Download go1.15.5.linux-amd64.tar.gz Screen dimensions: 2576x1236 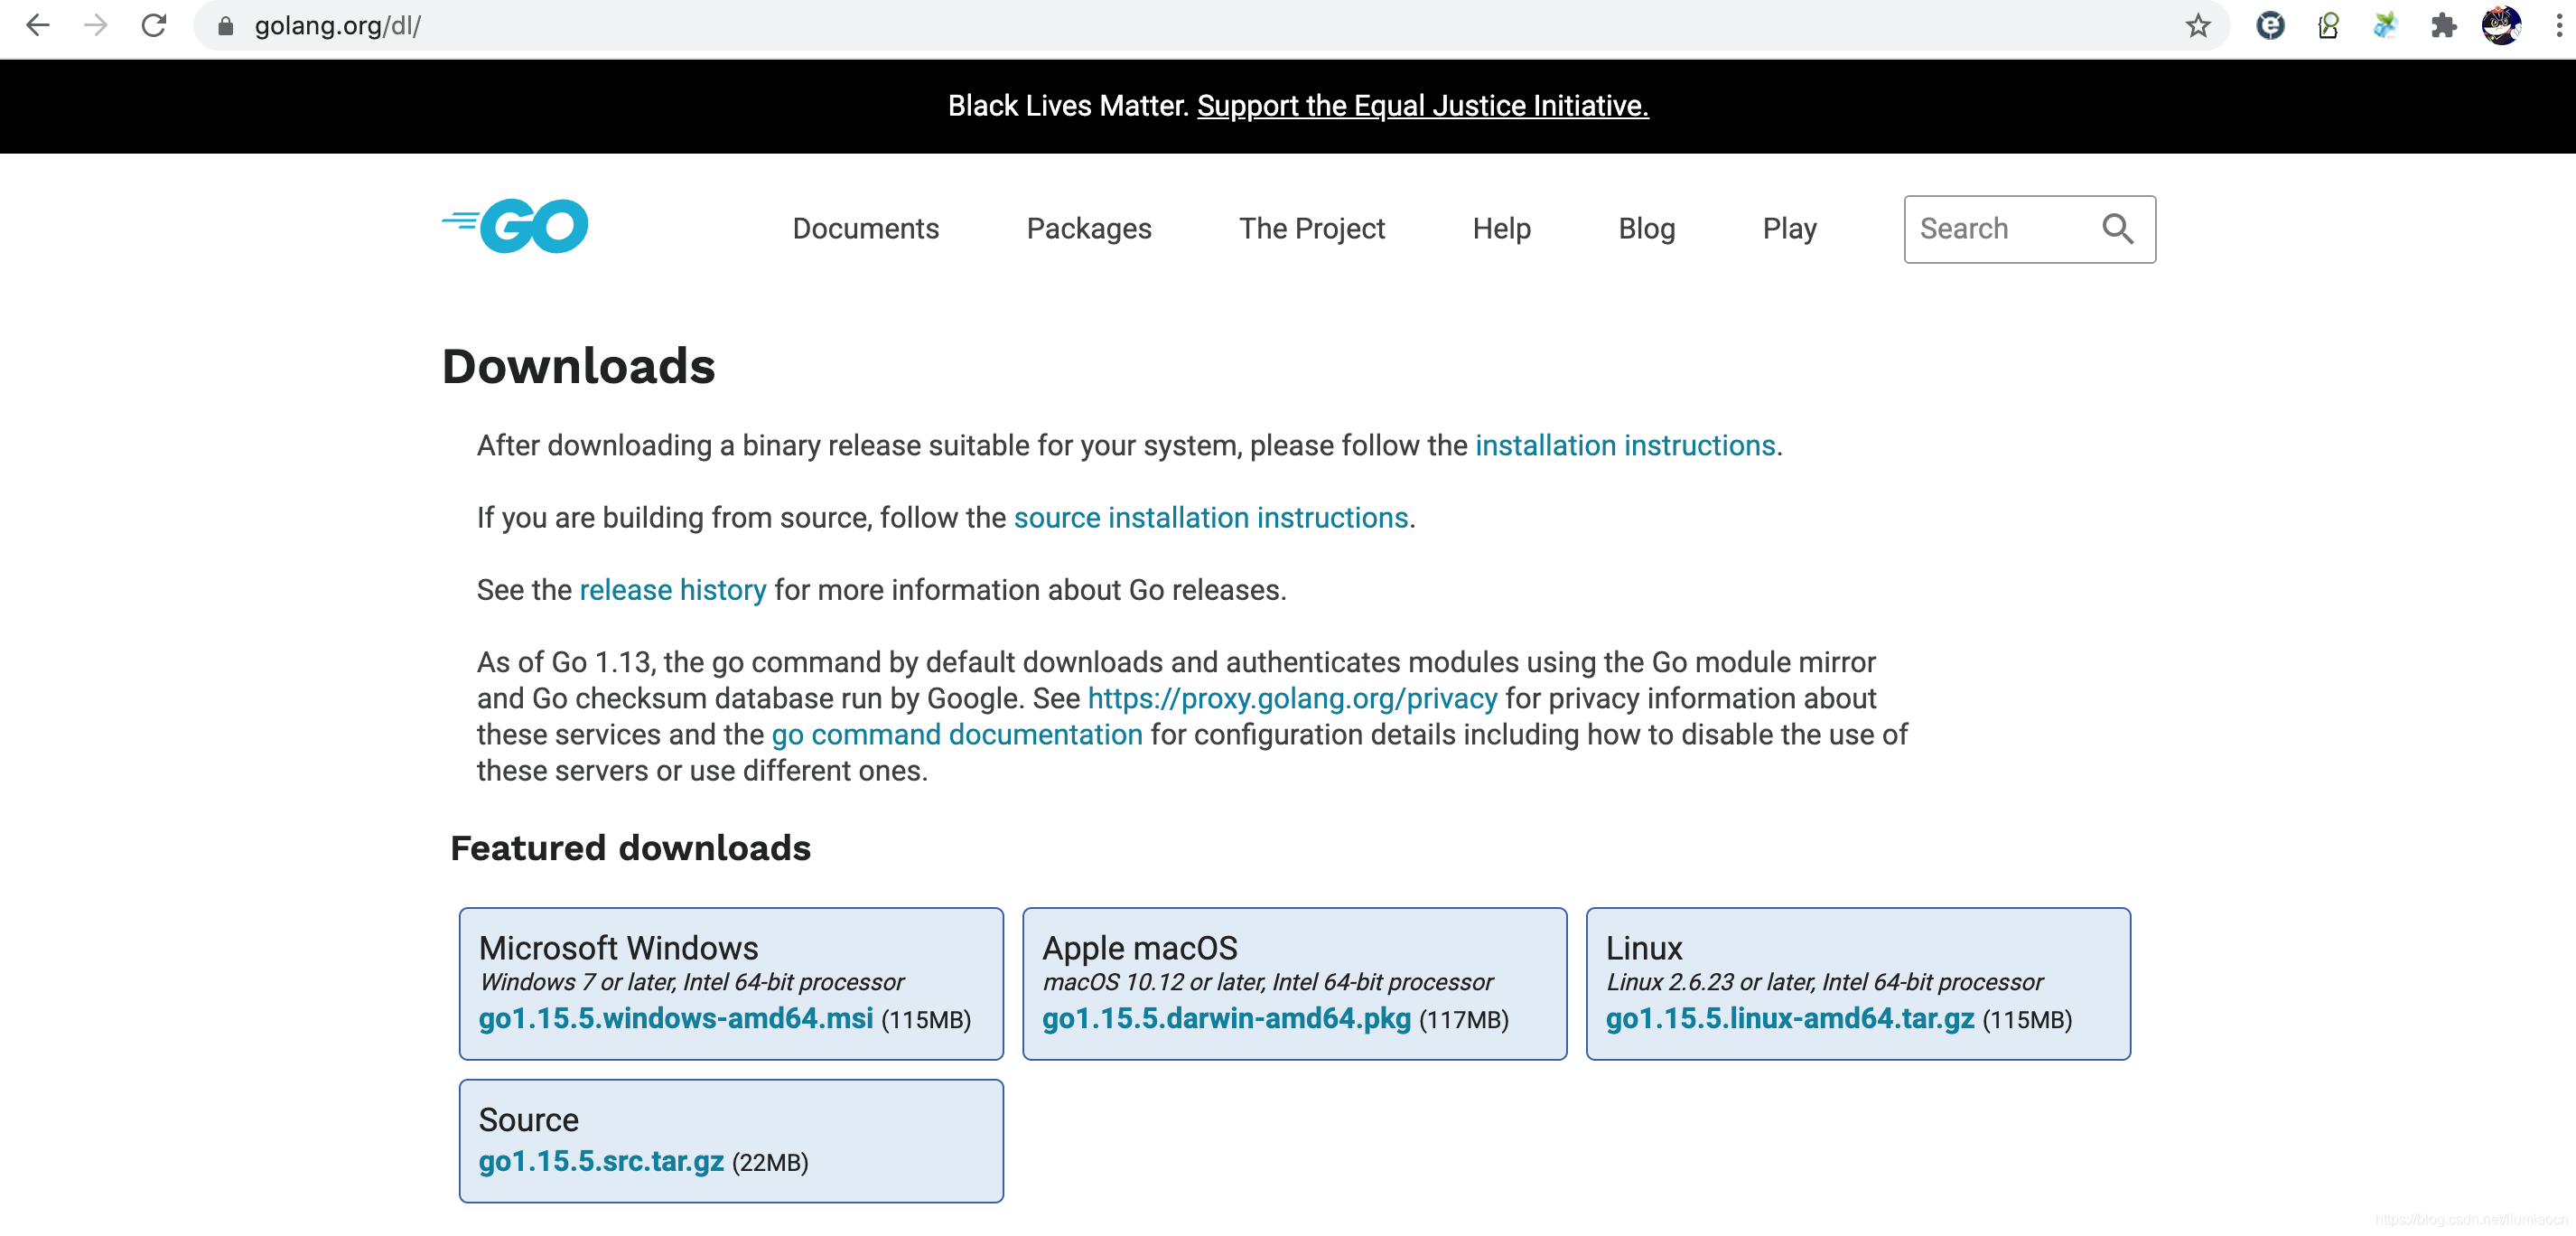[x=1790, y=1018]
